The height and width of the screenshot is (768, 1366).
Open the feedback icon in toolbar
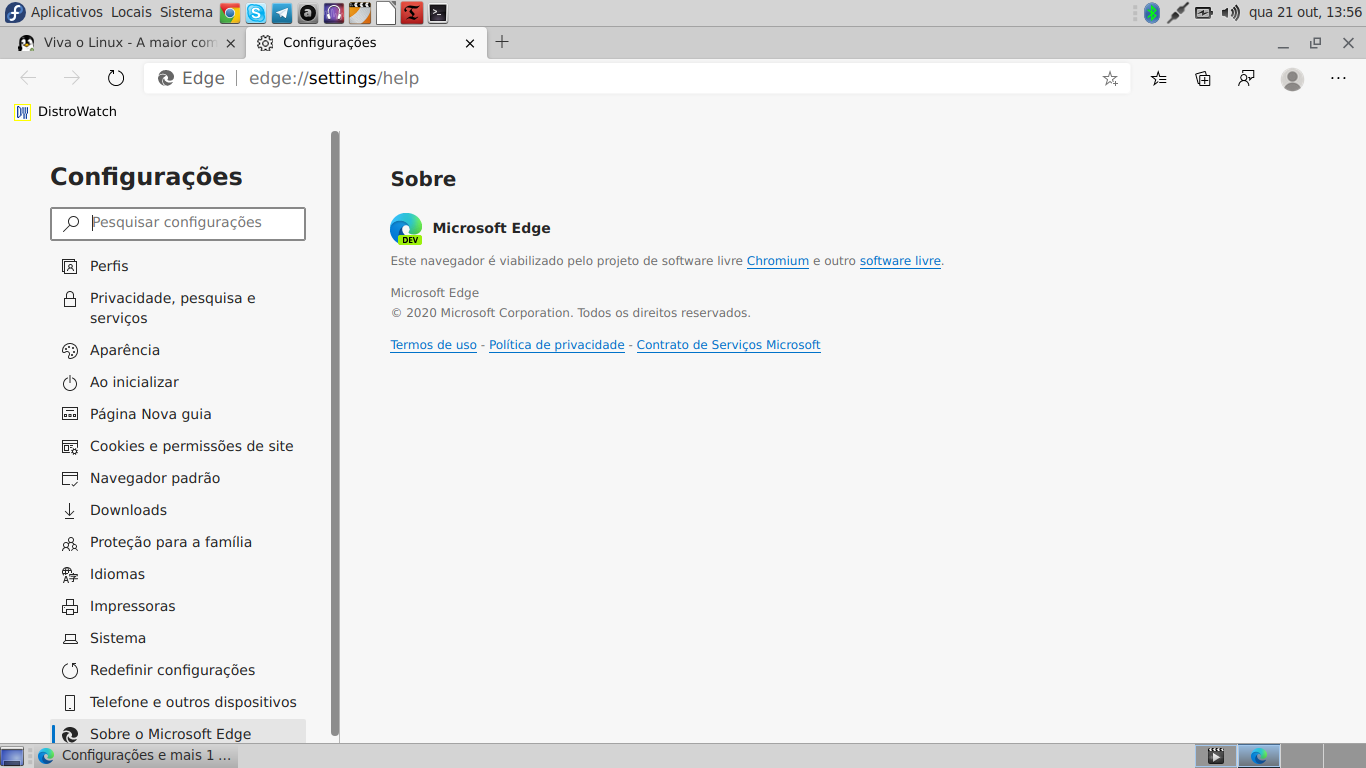click(1246, 78)
